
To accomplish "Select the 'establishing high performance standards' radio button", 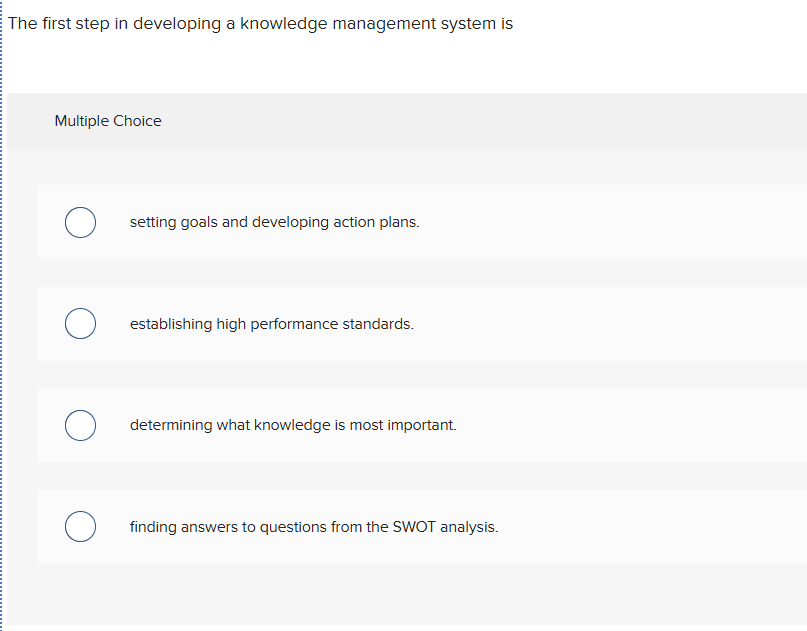I will (x=80, y=323).
